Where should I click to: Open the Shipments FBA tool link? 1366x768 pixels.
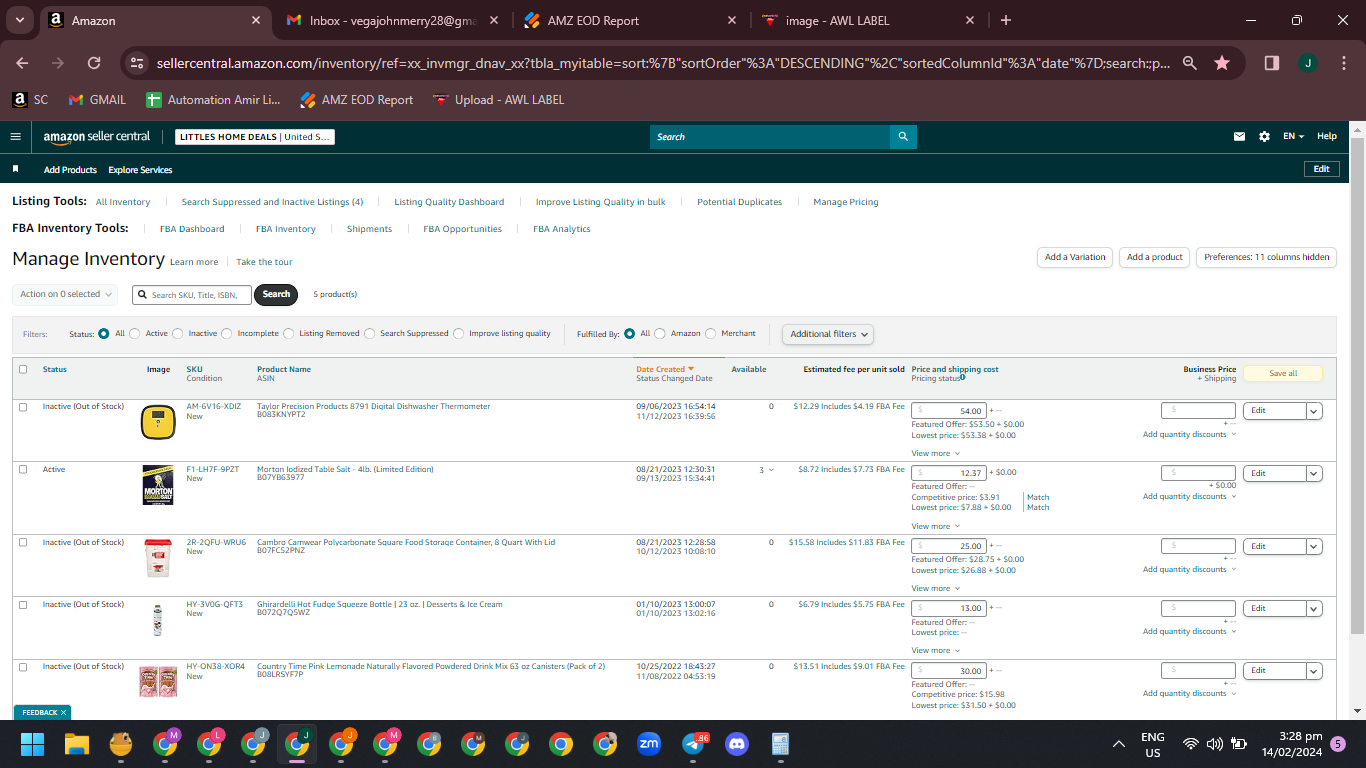(370, 229)
